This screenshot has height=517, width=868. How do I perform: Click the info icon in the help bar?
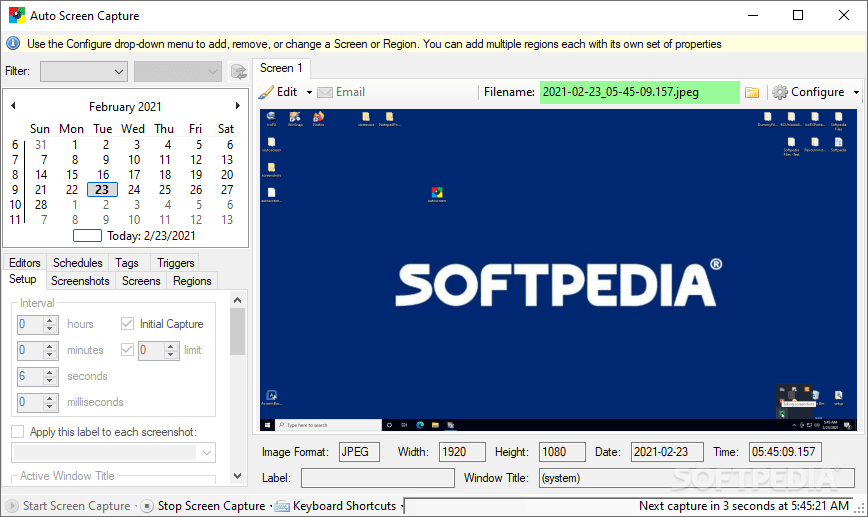(x=13, y=43)
